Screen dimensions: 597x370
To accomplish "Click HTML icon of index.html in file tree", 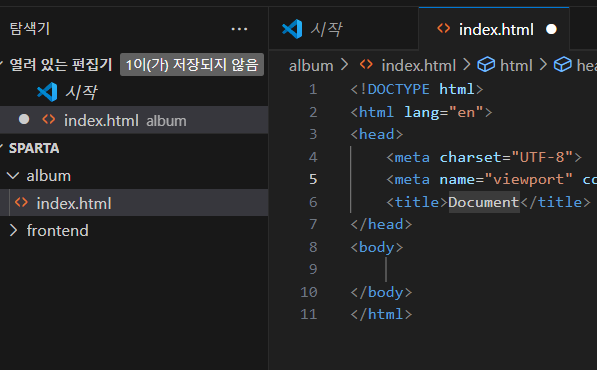I will pos(21,202).
